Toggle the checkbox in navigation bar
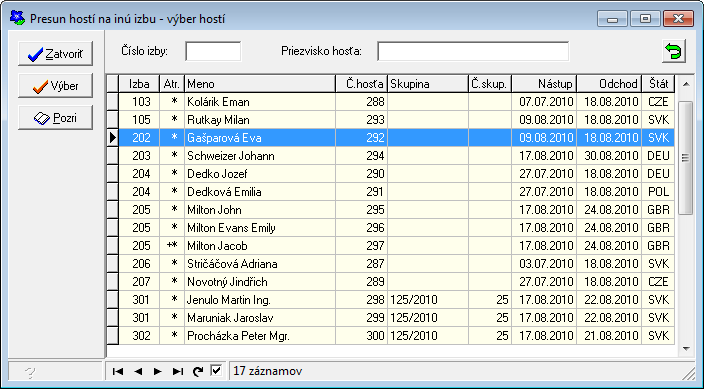Viewport: 704px width, 389px height. pyautogui.click(x=216, y=371)
